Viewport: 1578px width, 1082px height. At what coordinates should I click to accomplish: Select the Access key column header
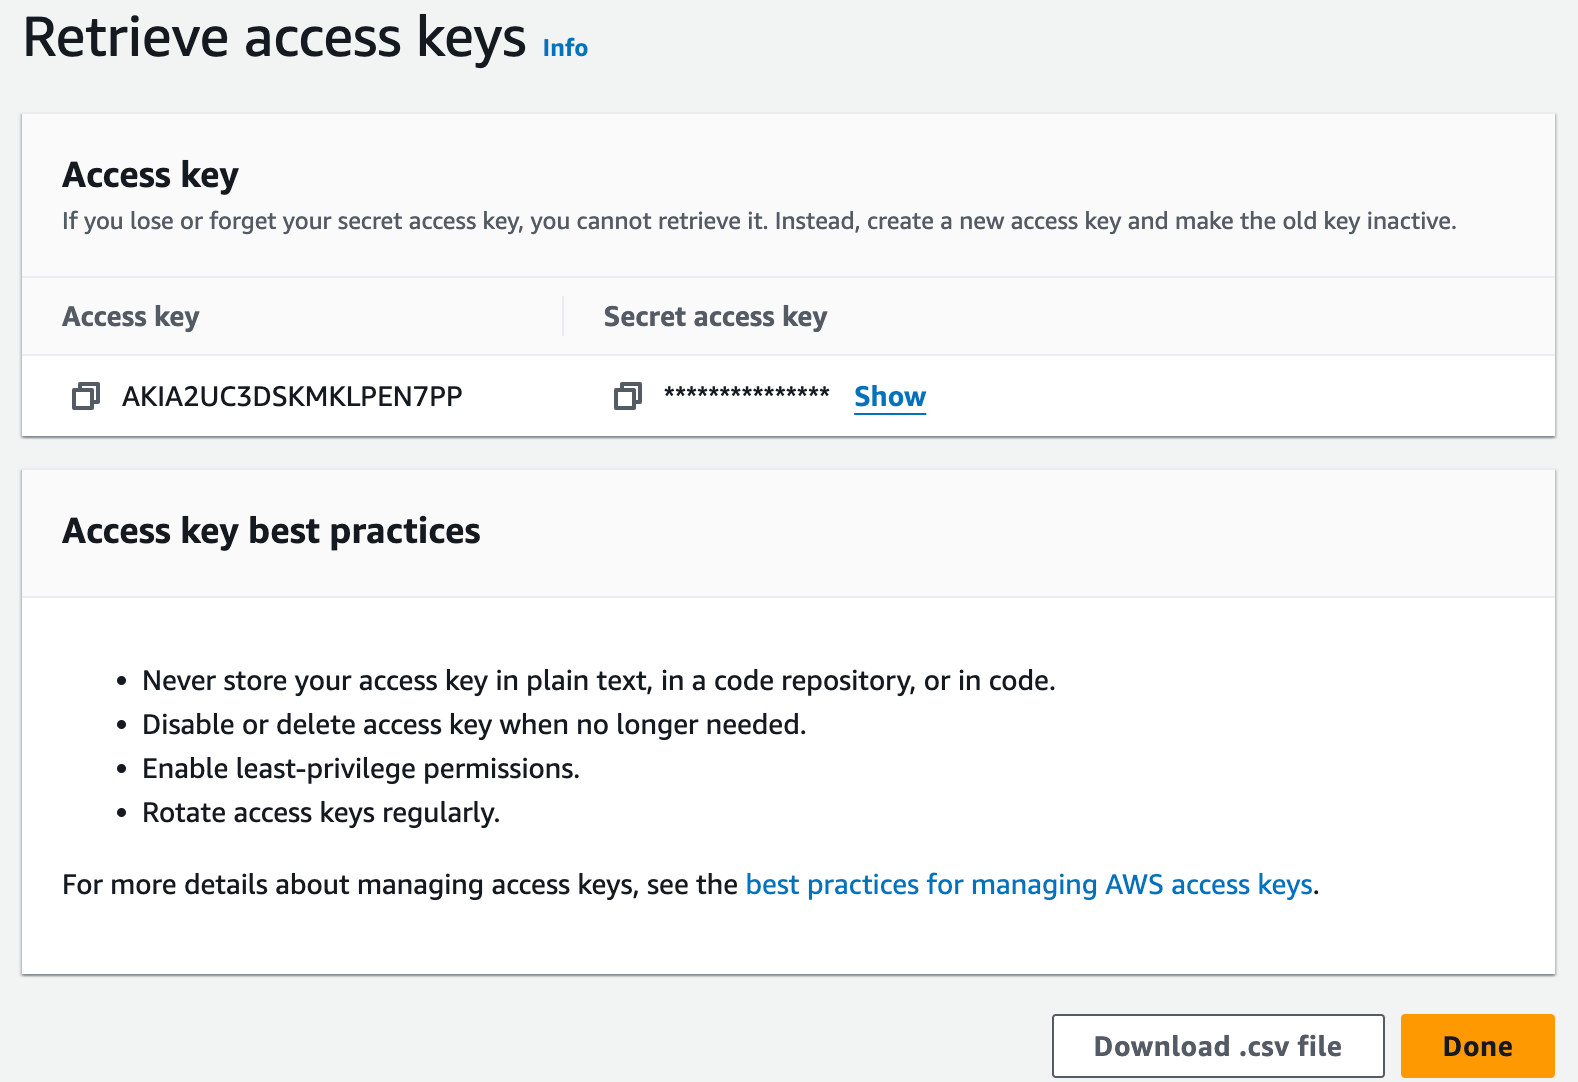coord(131,316)
